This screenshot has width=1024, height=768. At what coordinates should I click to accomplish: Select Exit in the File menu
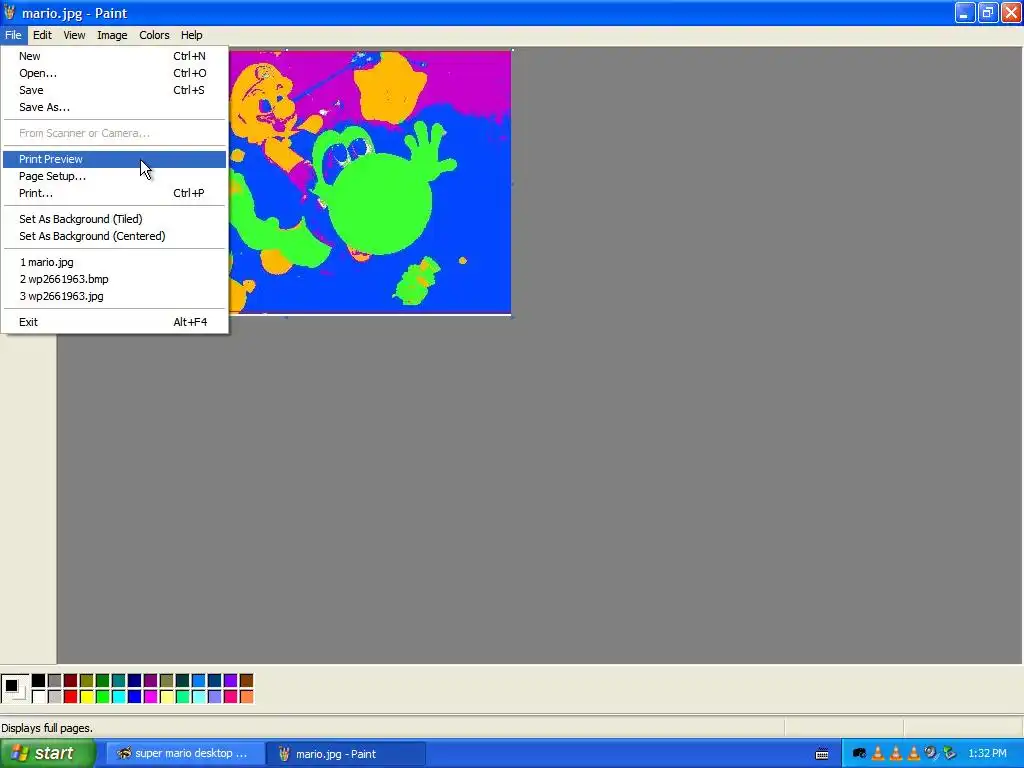pos(114,322)
